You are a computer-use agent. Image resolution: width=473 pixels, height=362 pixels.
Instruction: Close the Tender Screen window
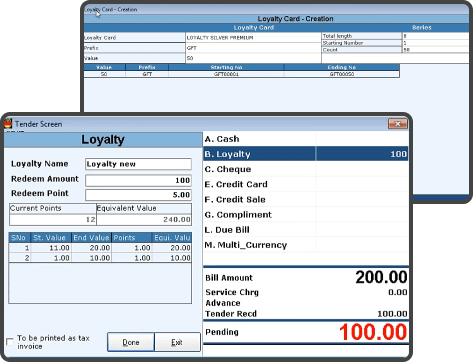(x=397, y=124)
